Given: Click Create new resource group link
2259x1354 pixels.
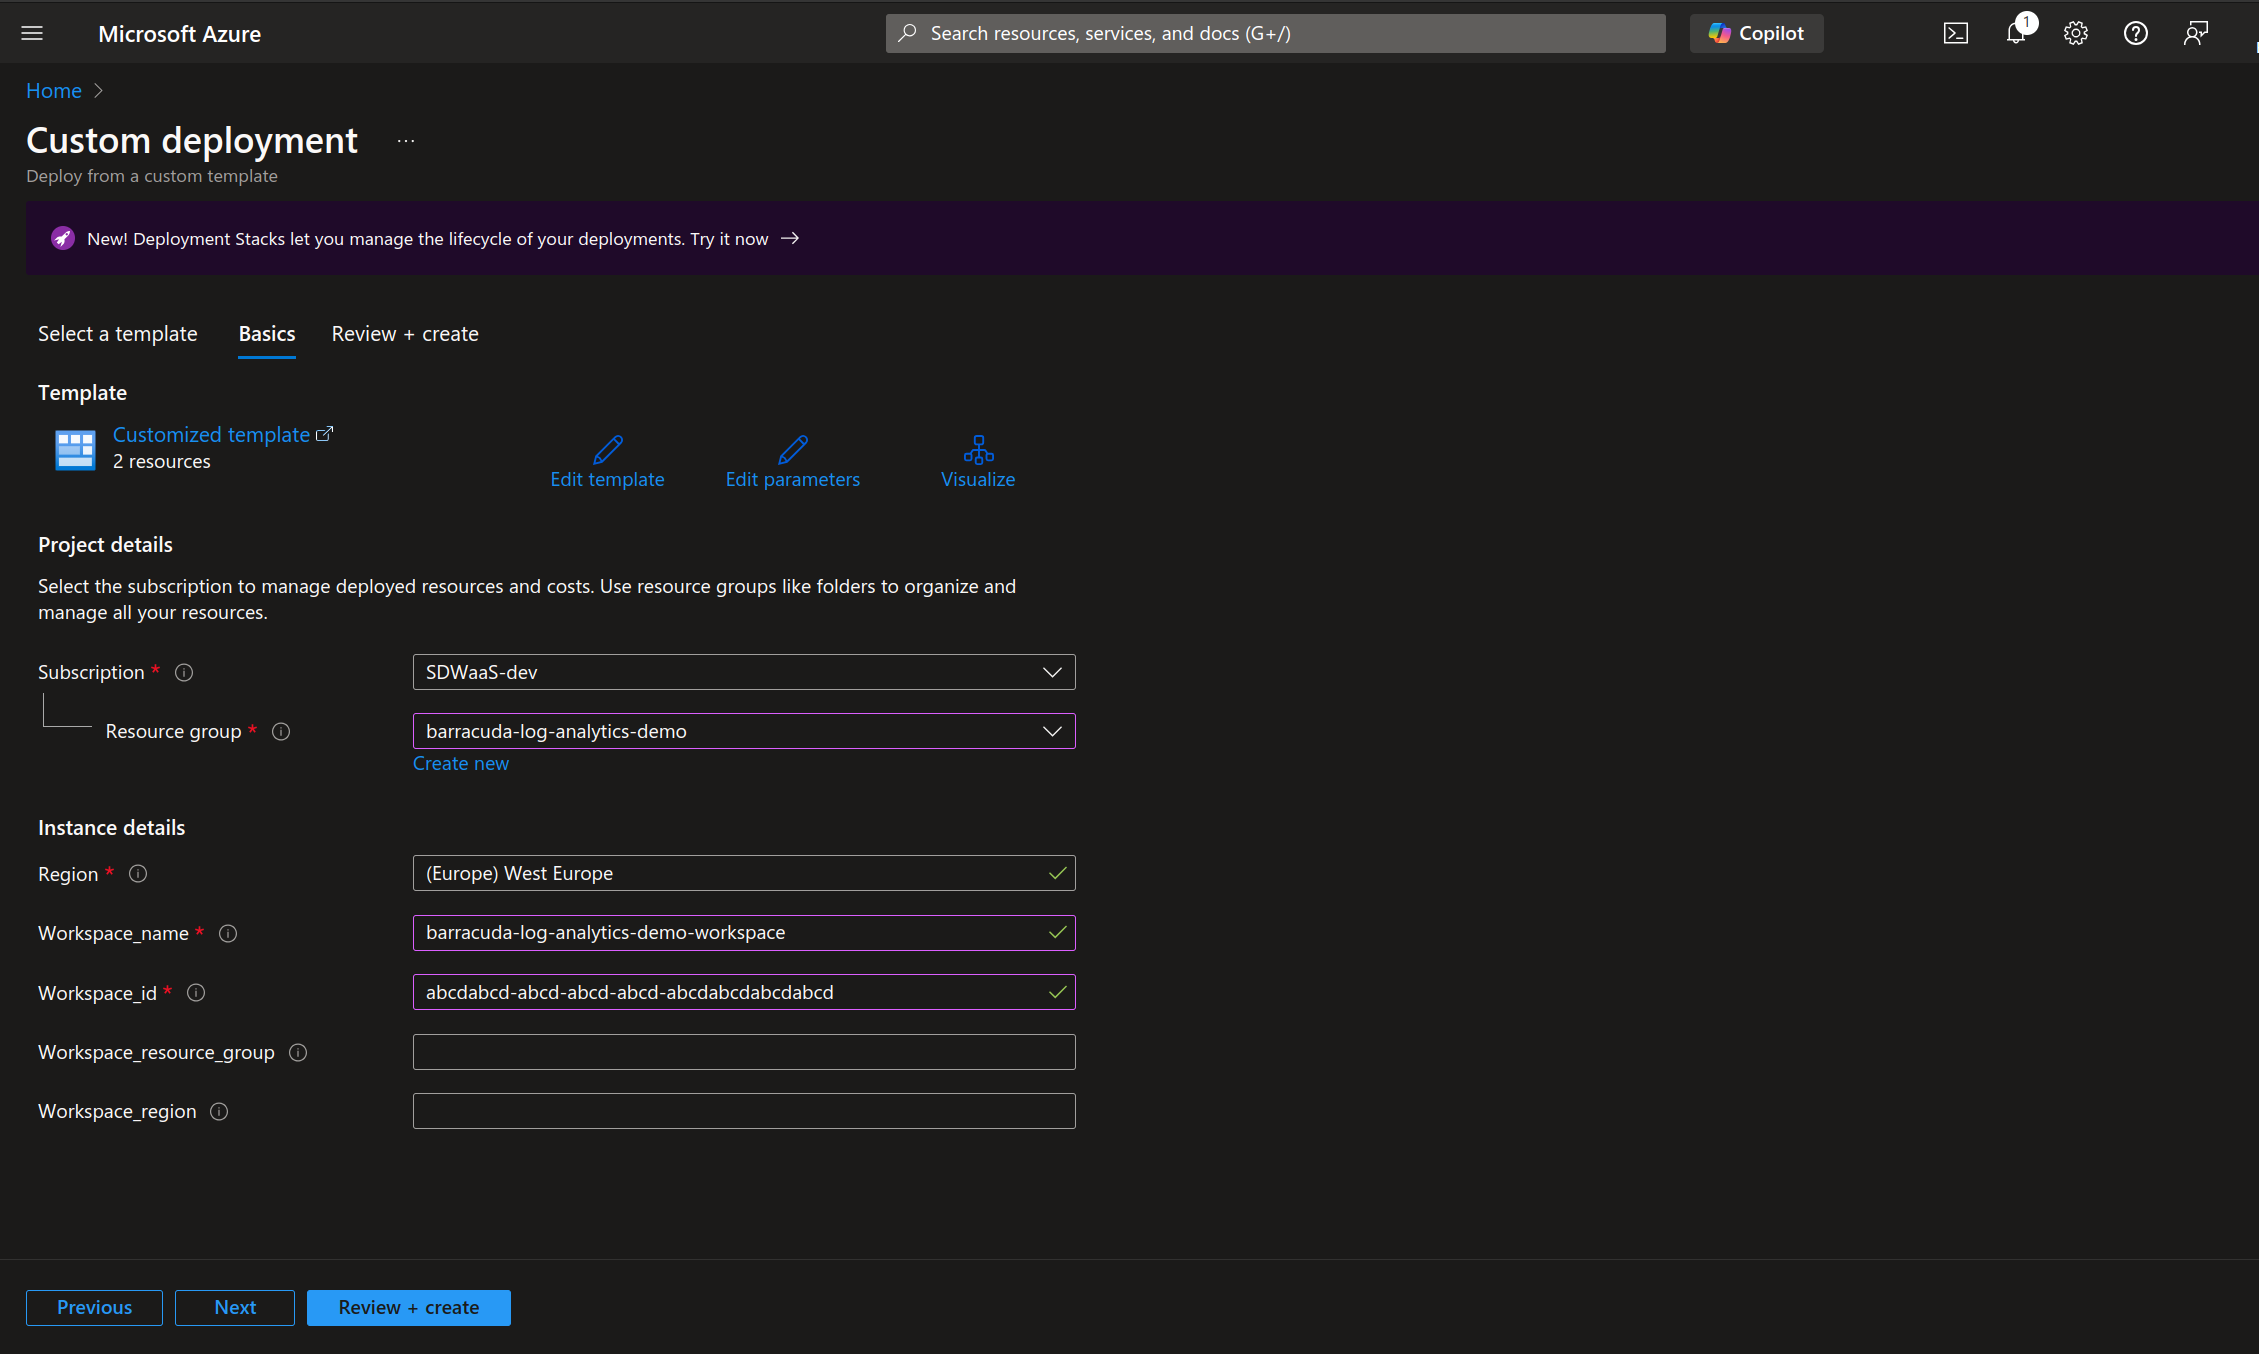Looking at the screenshot, I should (461, 763).
